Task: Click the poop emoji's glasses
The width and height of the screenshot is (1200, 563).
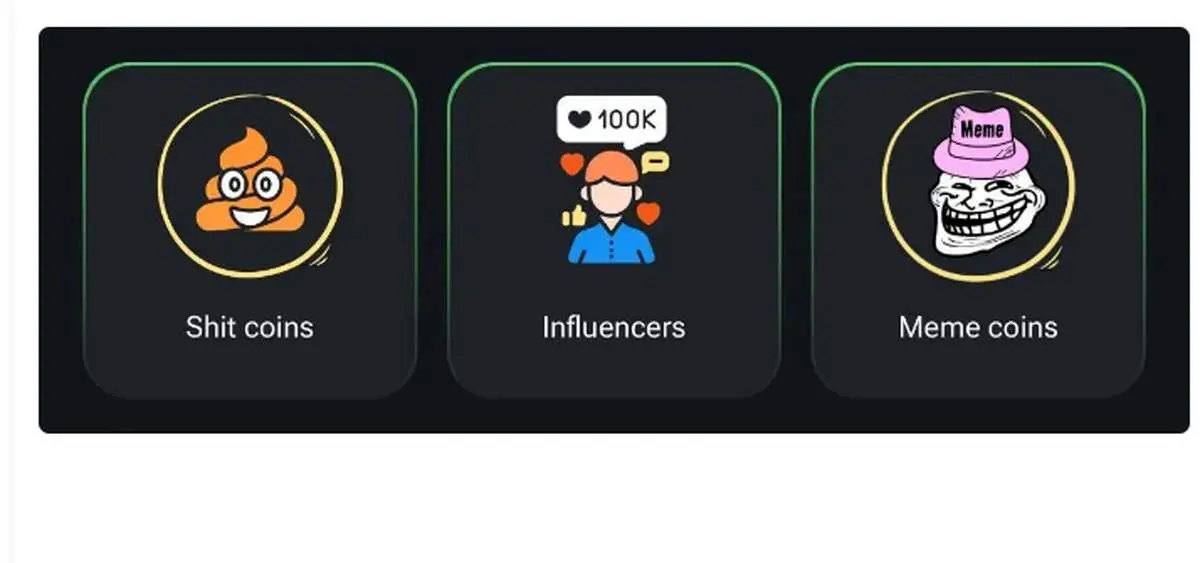Action: point(250,184)
